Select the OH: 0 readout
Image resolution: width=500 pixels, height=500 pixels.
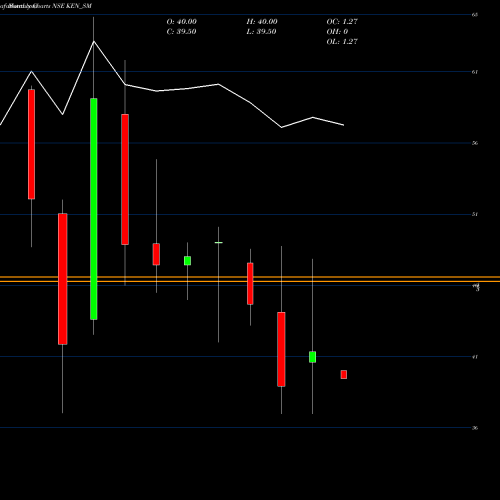click(337, 32)
